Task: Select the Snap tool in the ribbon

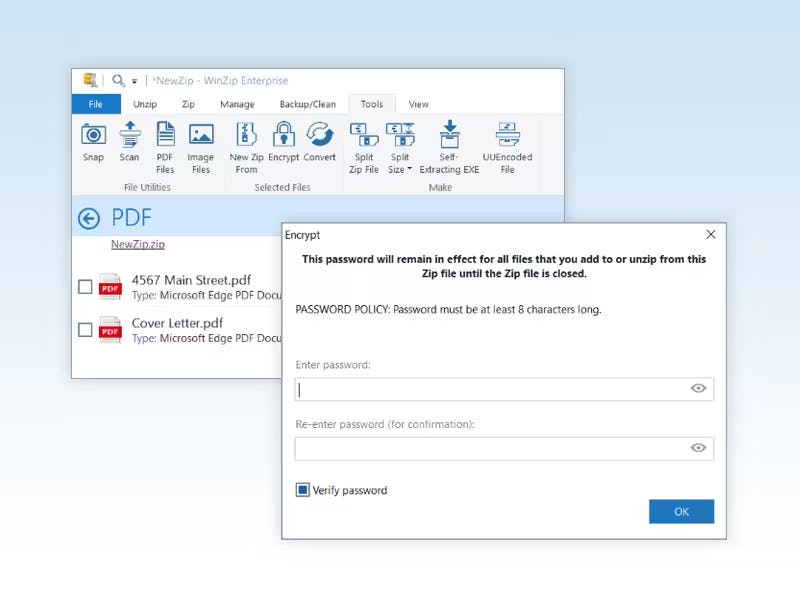Action: click(x=93, y=140)
